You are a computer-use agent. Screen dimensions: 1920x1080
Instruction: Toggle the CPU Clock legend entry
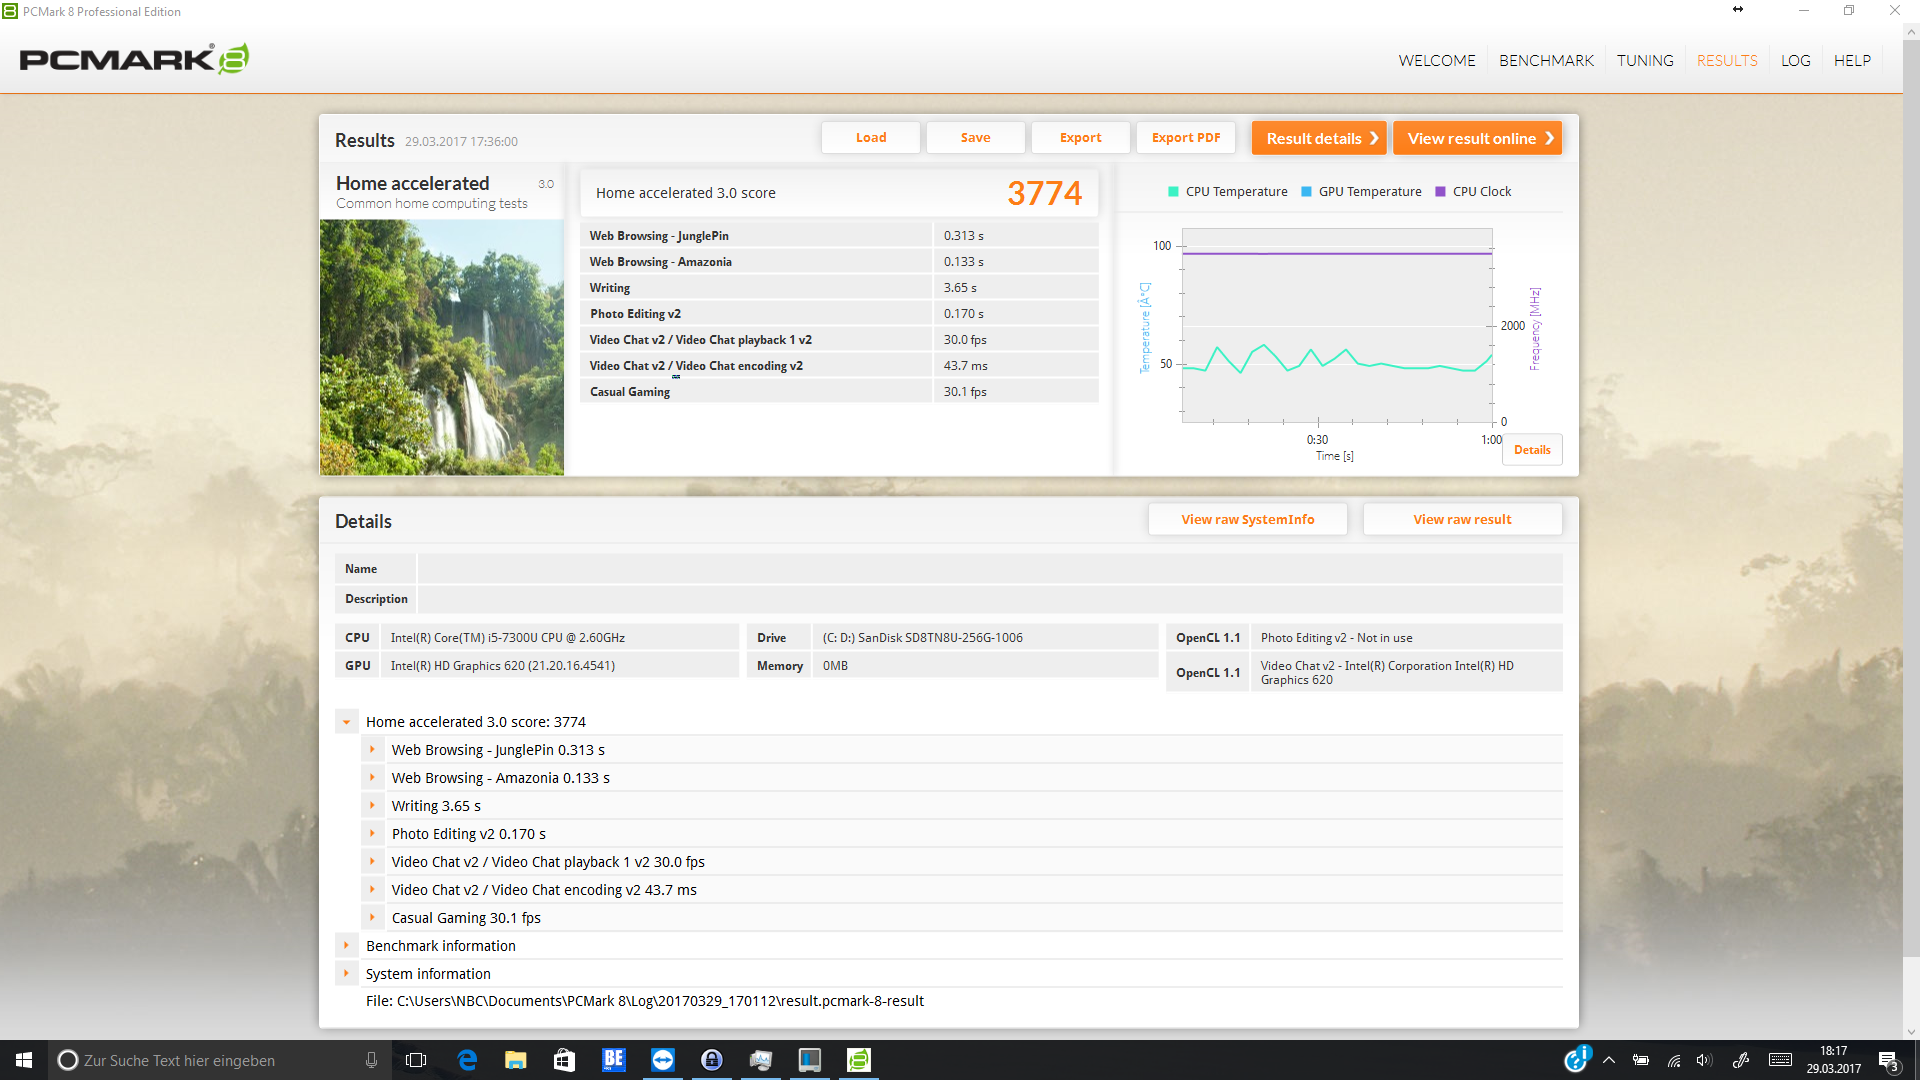coord(1472,192)
